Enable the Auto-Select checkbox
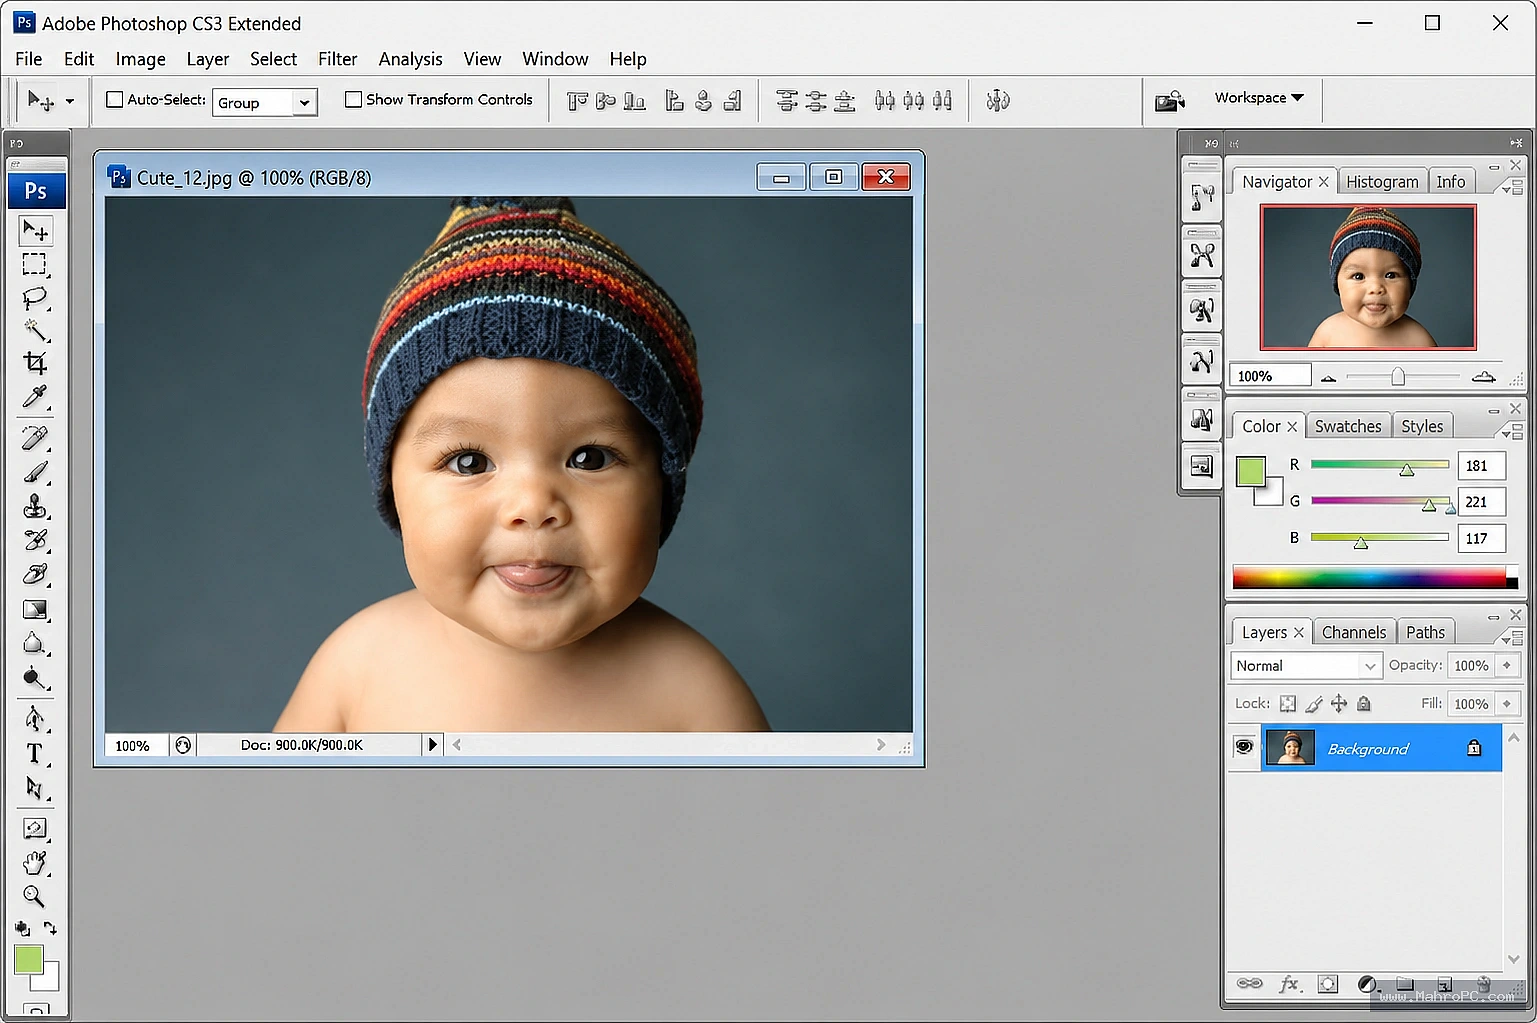The image size is (1537, 1023). 115,100
